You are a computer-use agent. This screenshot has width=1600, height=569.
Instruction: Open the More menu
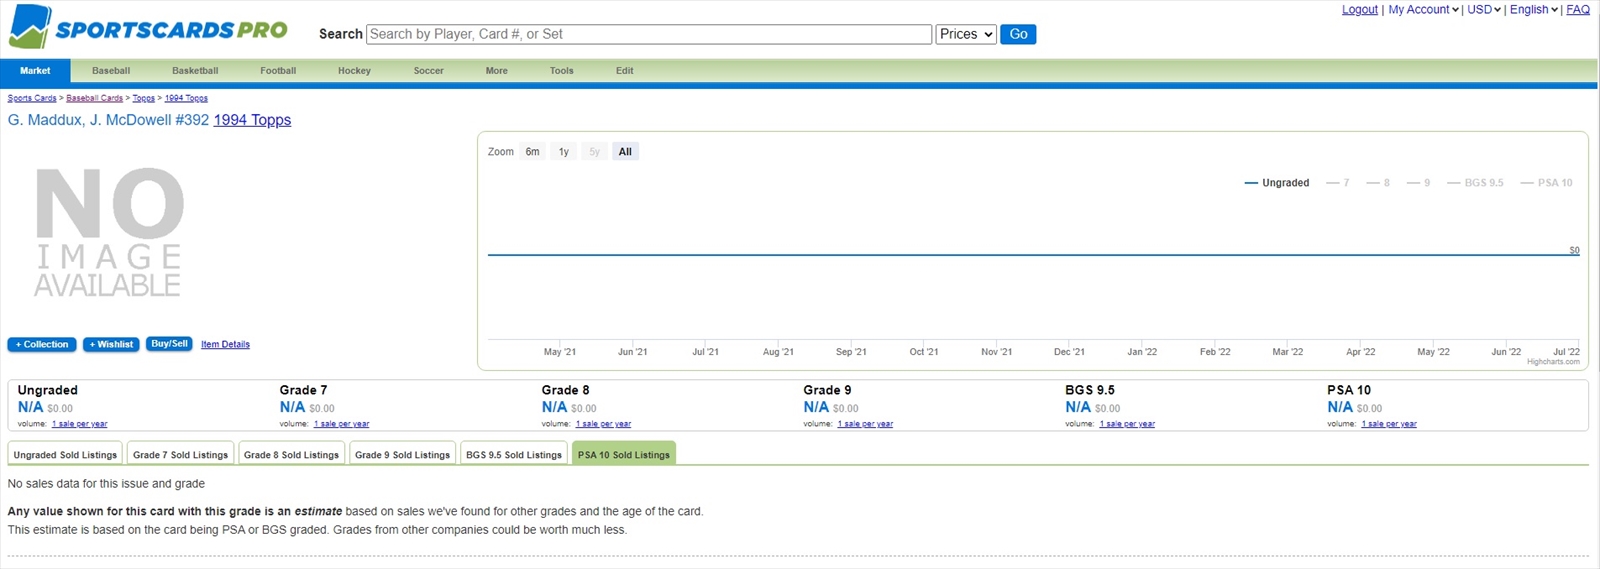[497, 71]
